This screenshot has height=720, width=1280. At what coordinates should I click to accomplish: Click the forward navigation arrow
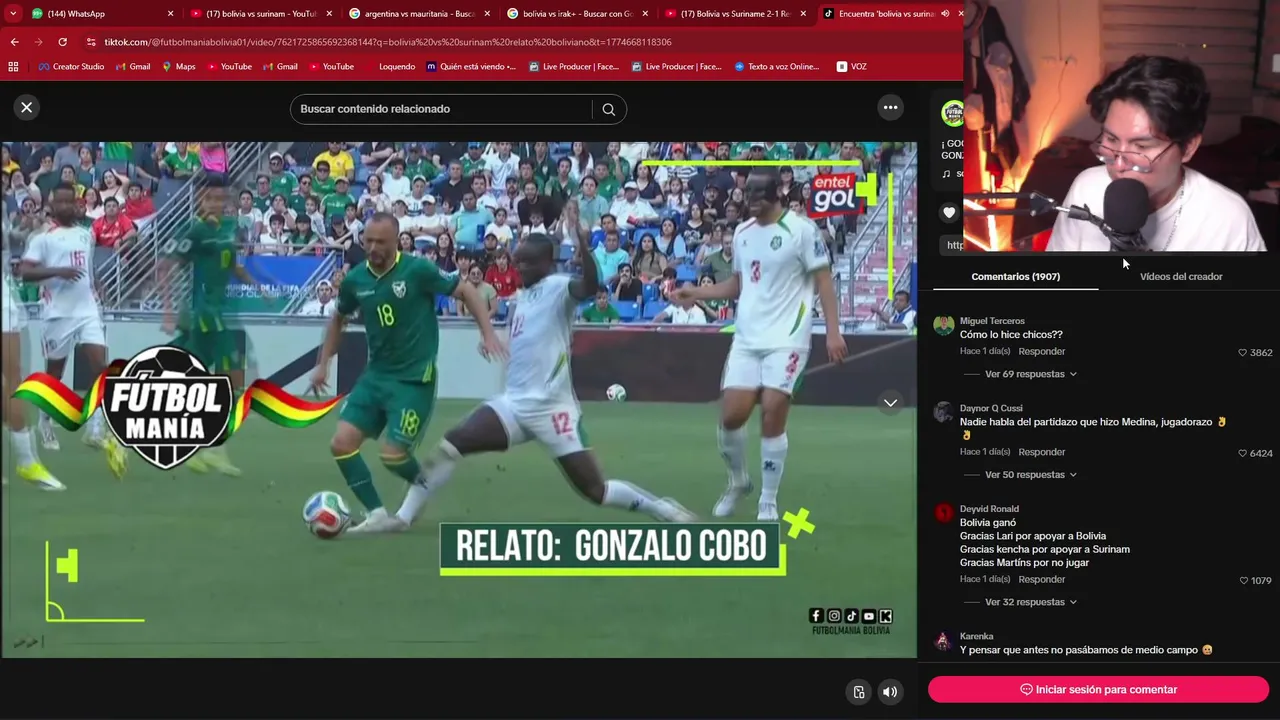(38, 42)
